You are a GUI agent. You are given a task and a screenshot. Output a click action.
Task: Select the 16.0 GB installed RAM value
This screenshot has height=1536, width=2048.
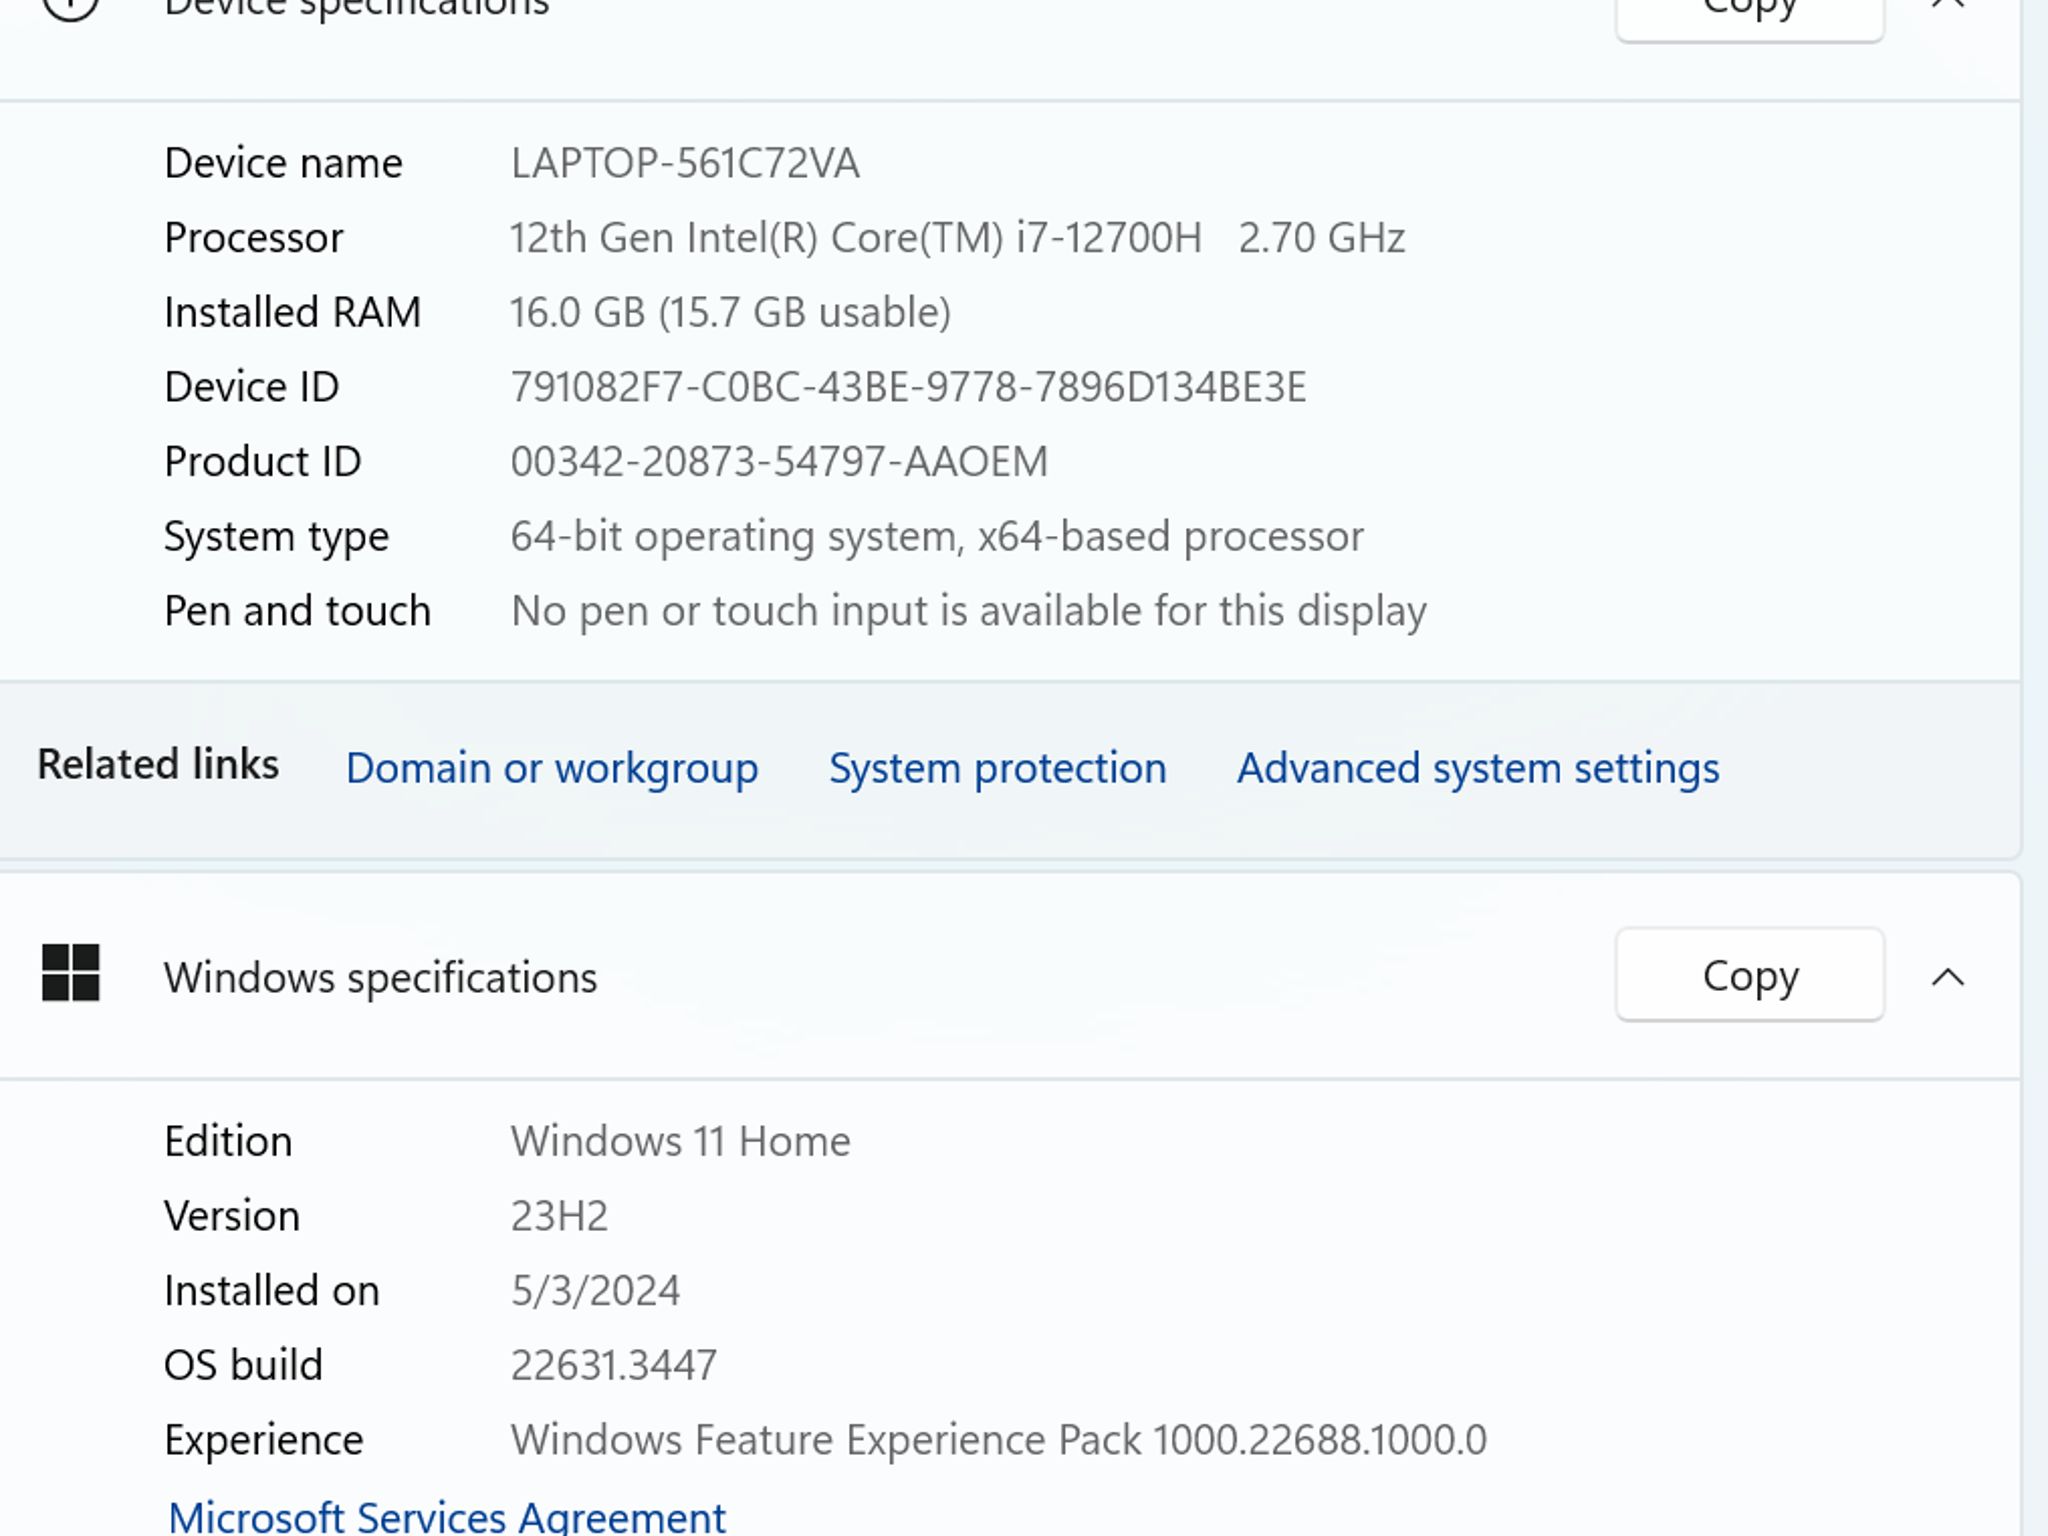pos(730,313)
